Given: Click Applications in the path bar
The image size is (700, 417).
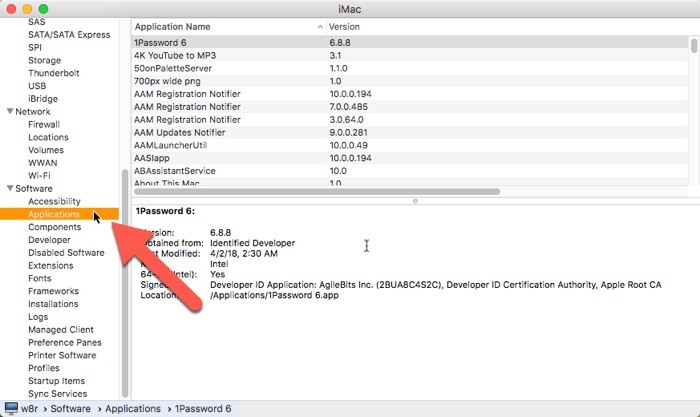Looking at the screenshot, I should coord(133,409).
